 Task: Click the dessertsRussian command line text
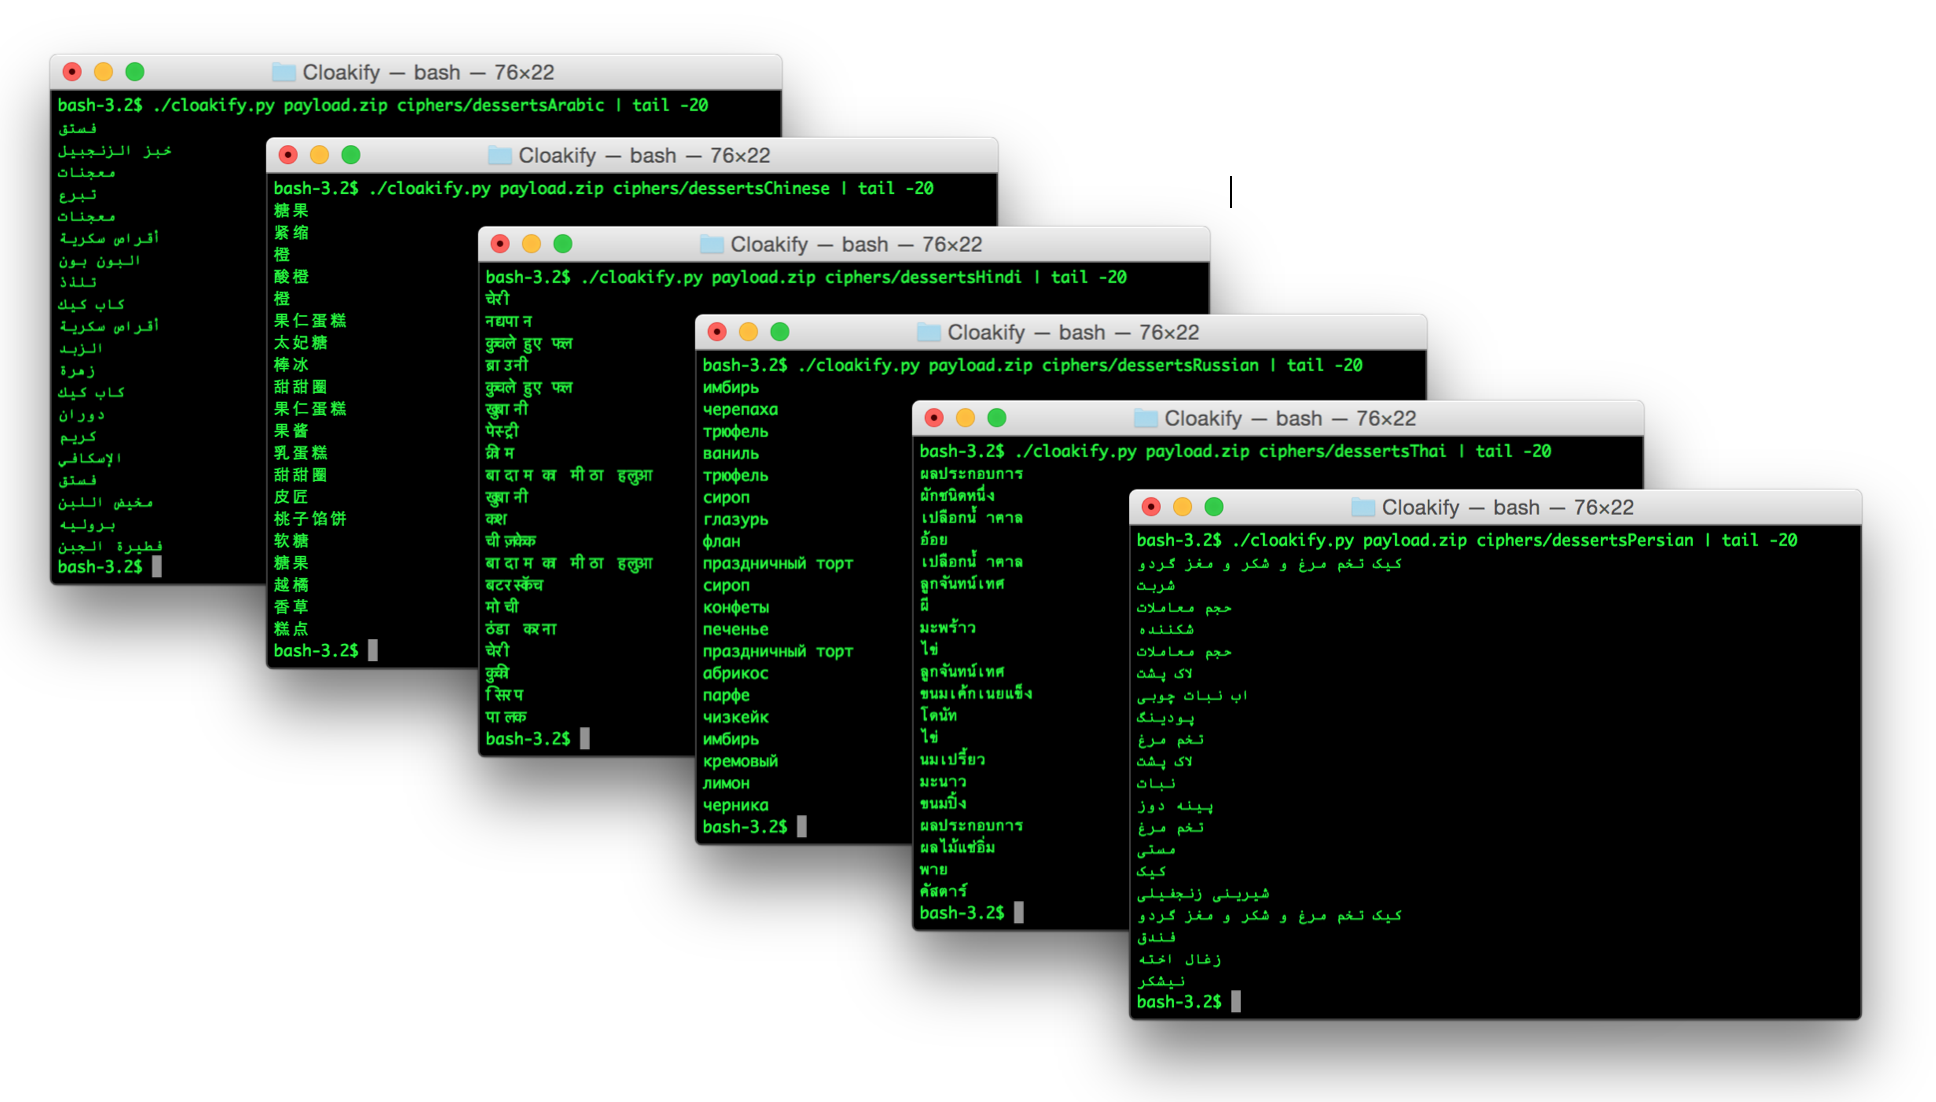click(1033, 365)
